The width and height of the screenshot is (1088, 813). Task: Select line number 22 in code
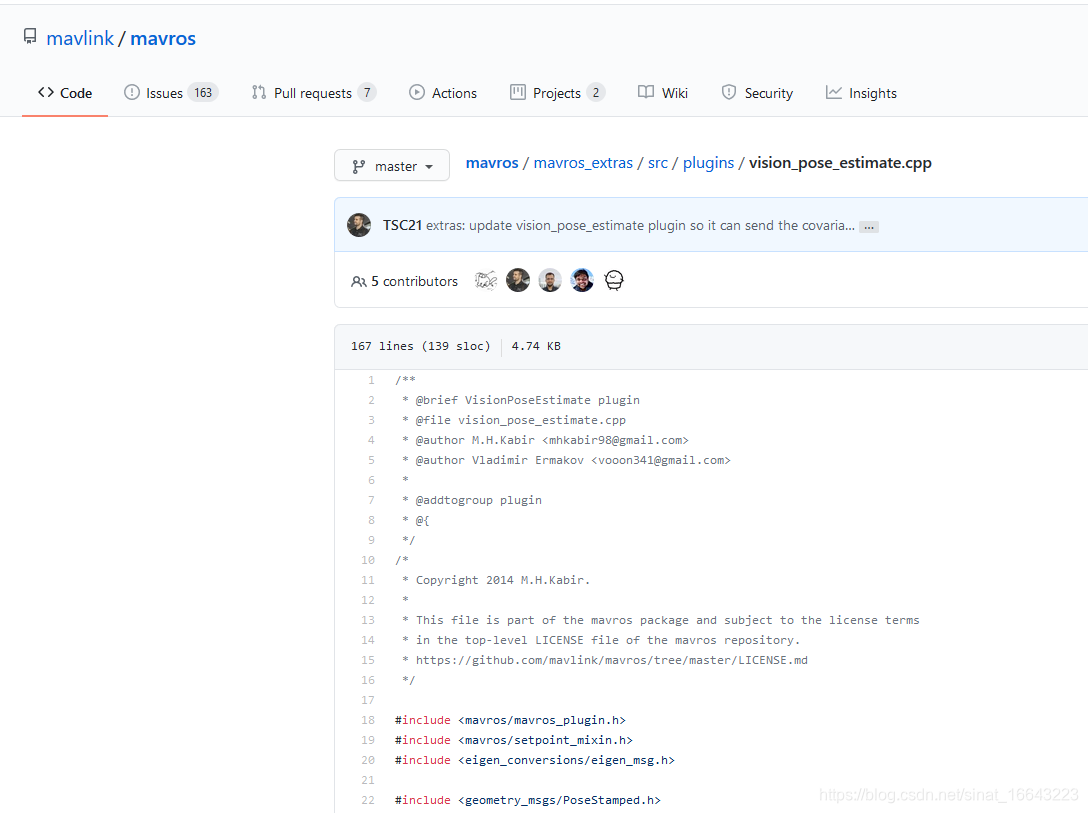pyautogui.click(x=368, y=800)
